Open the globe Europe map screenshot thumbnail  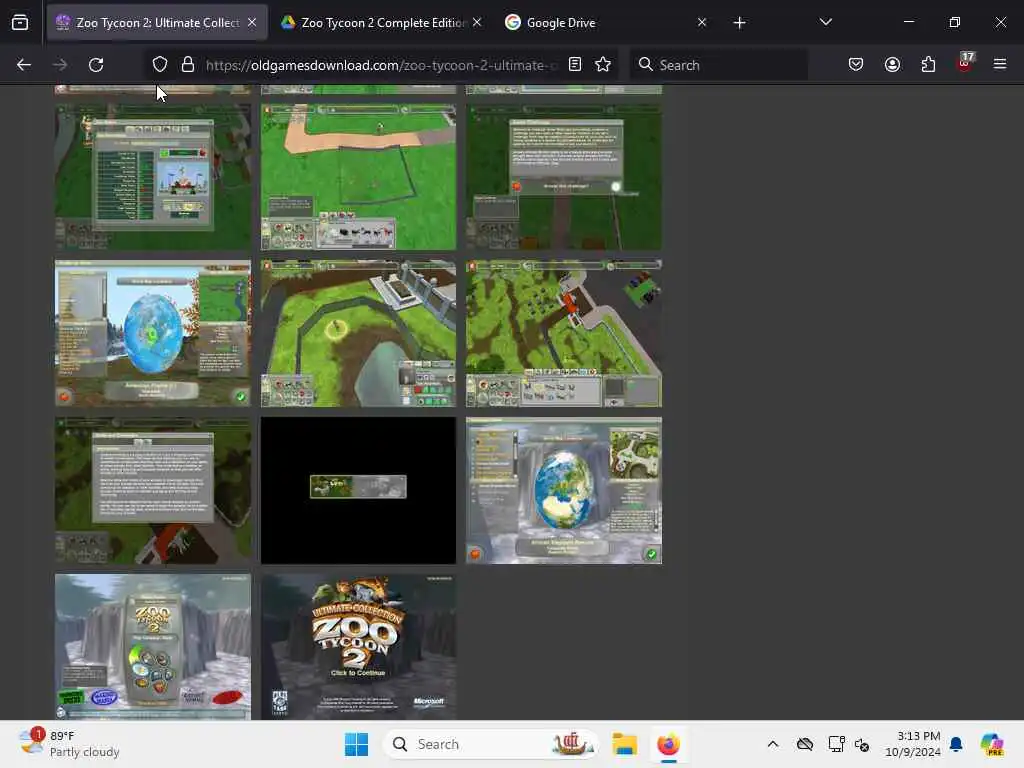564,490
